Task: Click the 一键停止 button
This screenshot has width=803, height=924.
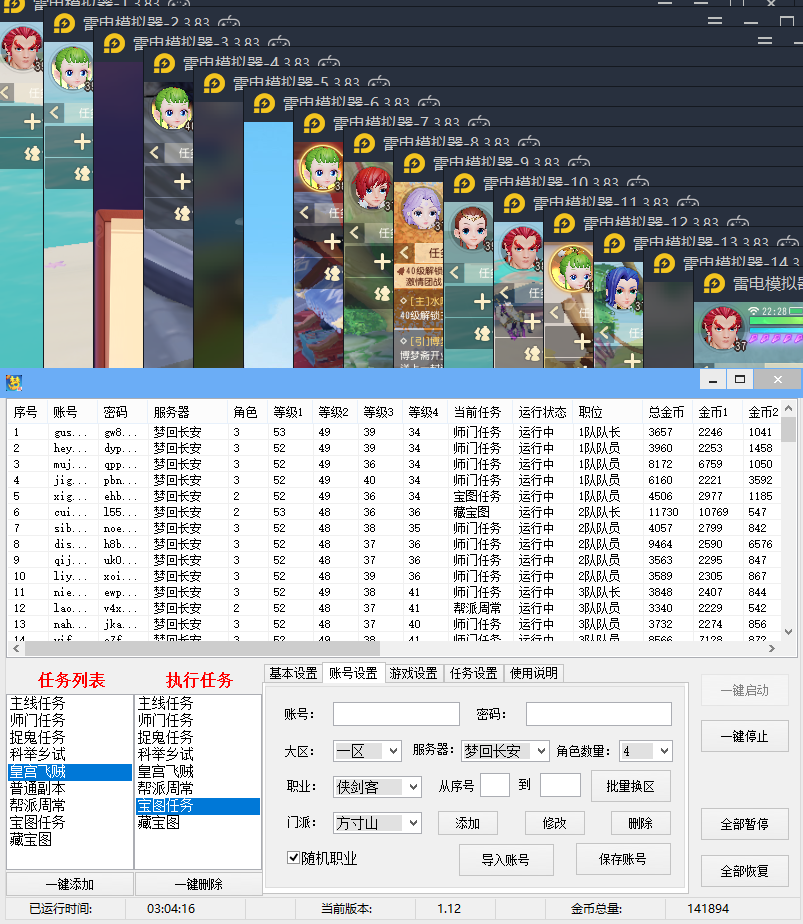Action: coord(745,736)
